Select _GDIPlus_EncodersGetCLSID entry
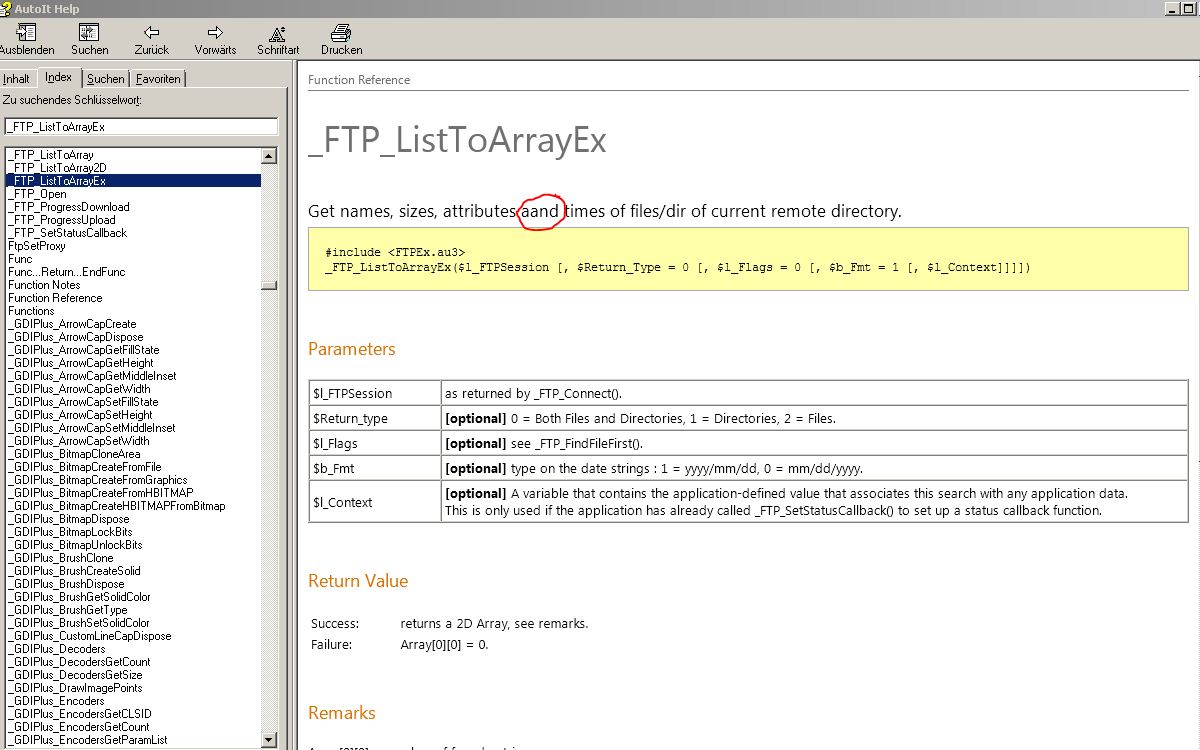This screenshot has height=750, width=1200. (x=78, y=714)
